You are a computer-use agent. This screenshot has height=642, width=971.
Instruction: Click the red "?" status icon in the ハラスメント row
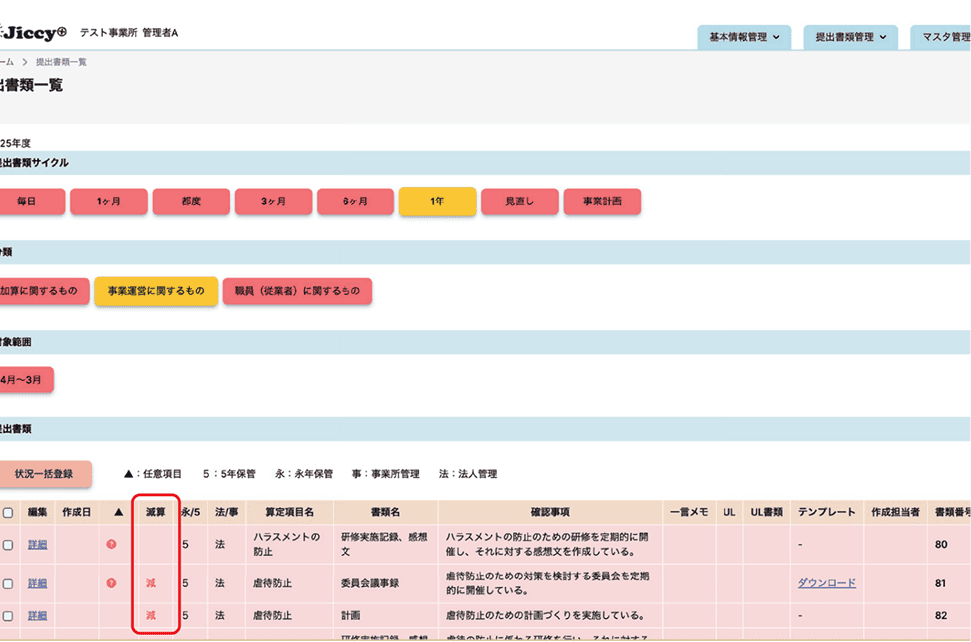pos(111,544)
